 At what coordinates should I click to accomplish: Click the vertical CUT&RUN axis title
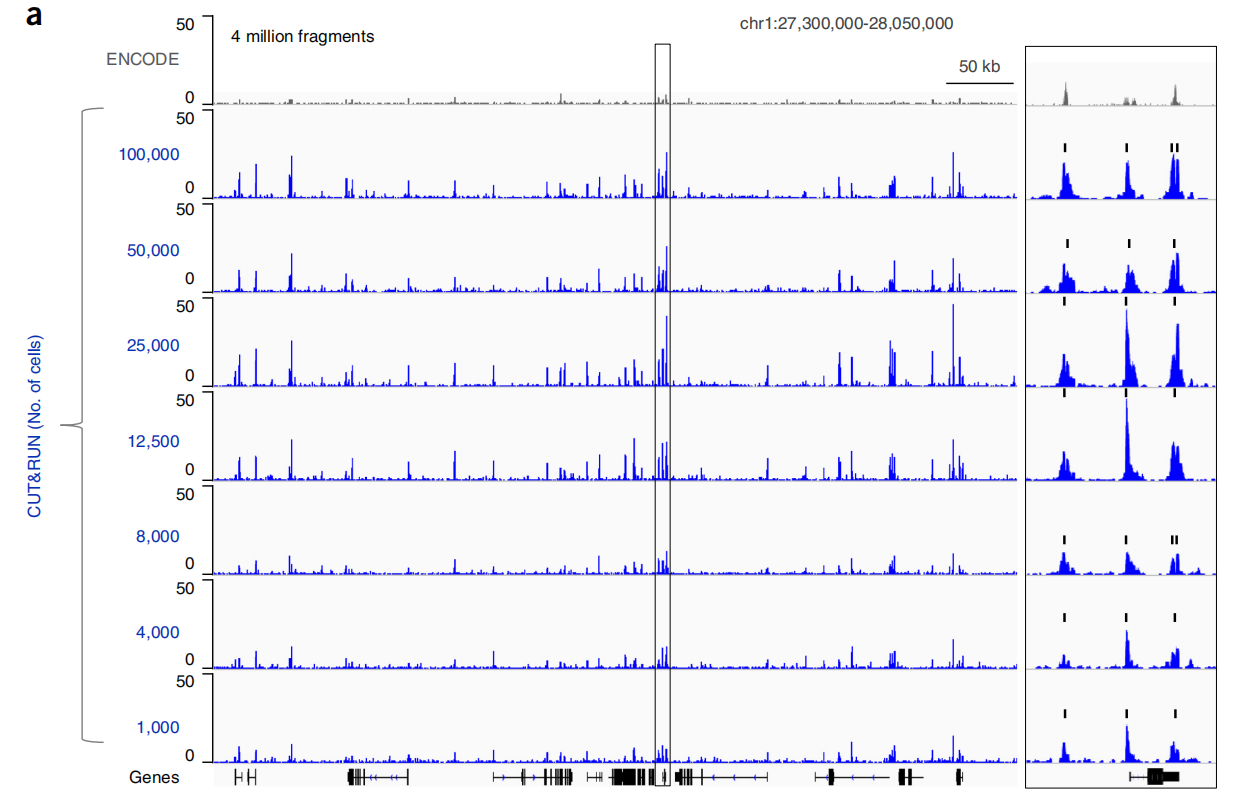pos(35,426)
